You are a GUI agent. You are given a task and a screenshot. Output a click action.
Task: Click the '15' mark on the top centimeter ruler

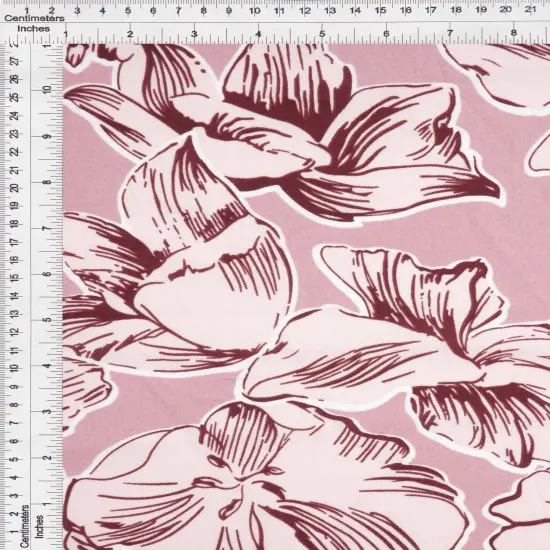380,11
